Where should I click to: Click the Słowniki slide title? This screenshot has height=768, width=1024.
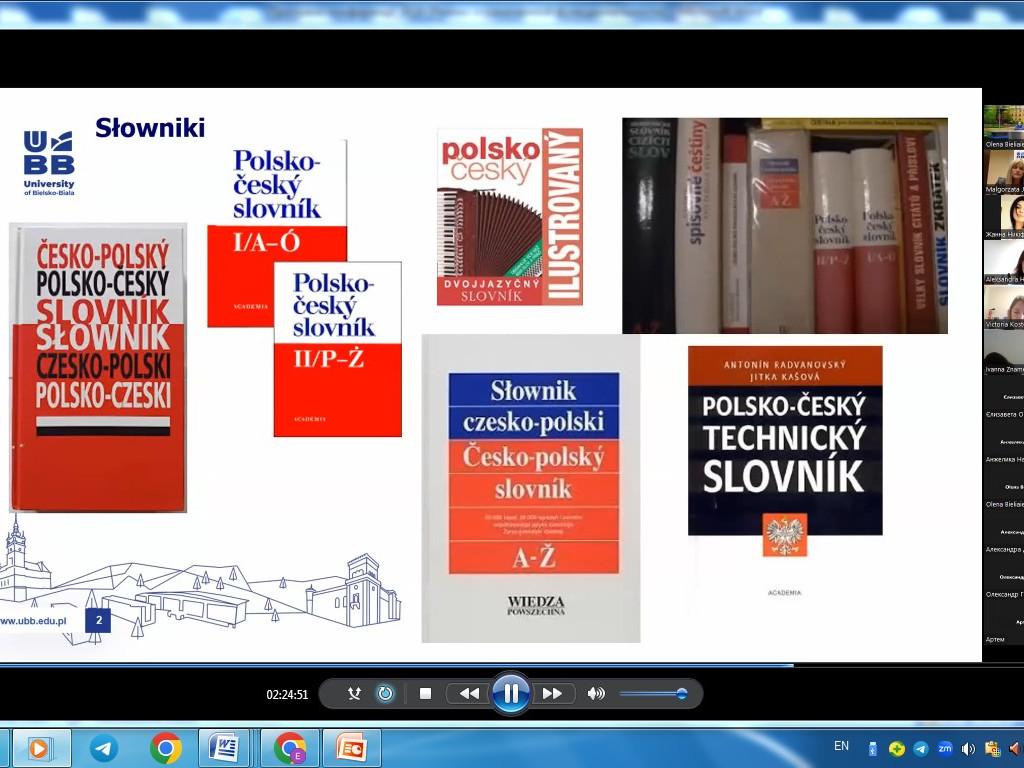pos(150,127)
